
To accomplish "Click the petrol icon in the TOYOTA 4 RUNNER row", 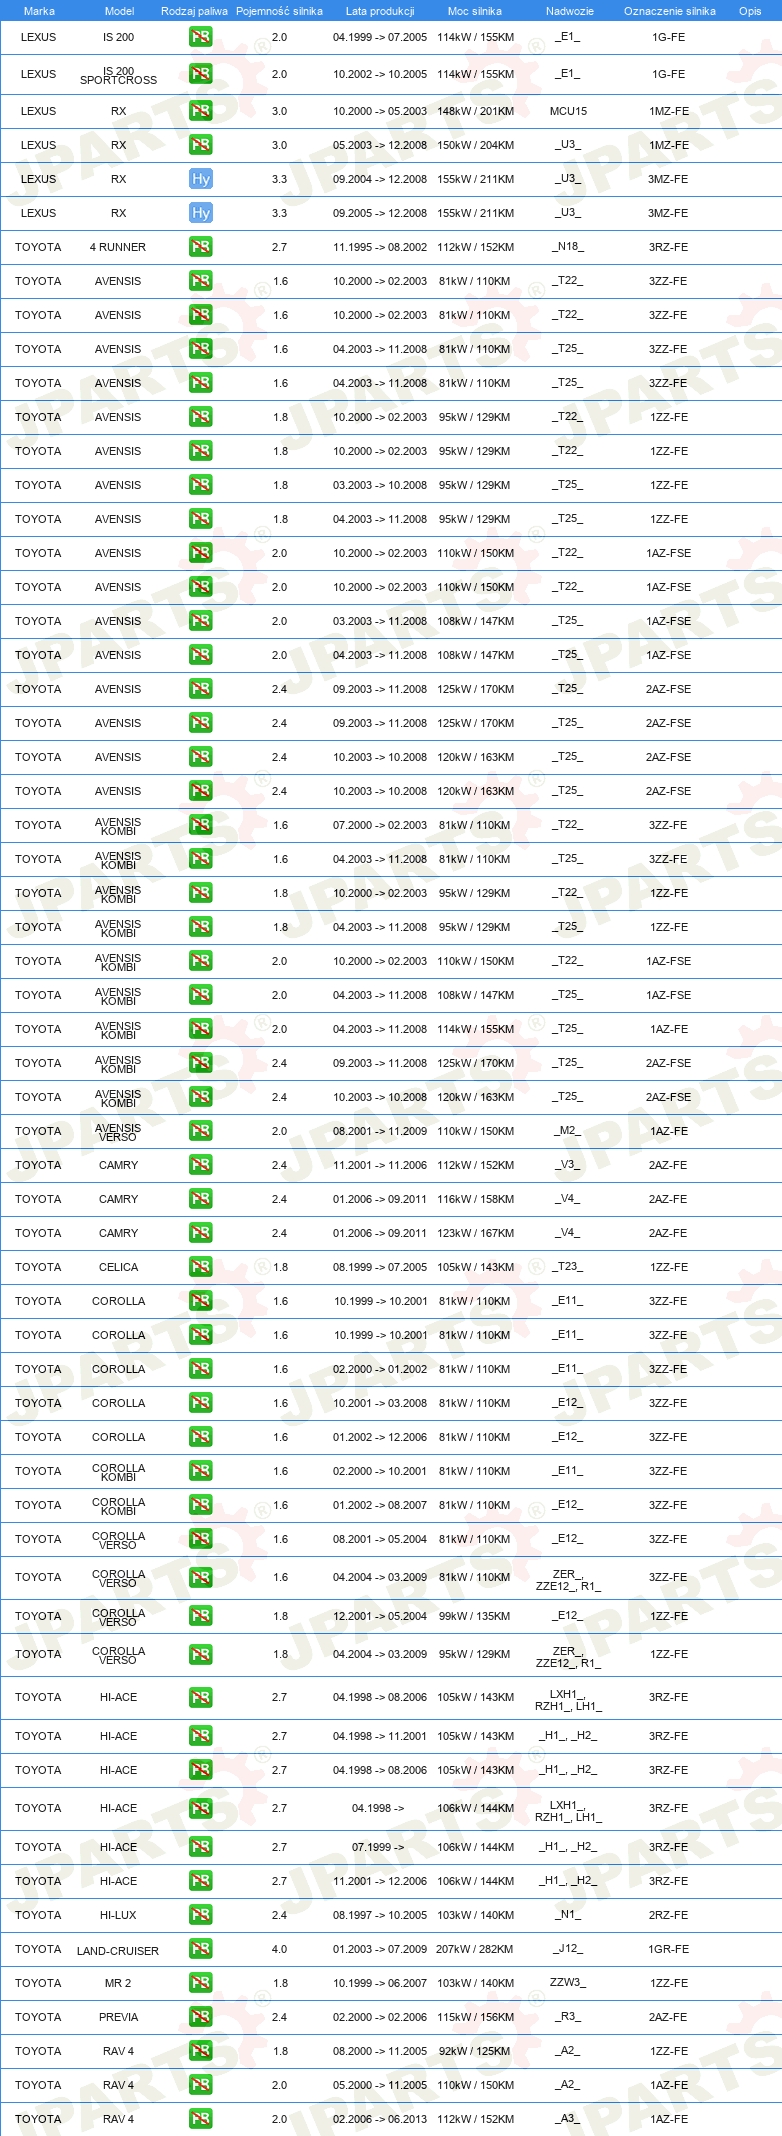I will tap(201, 247).
